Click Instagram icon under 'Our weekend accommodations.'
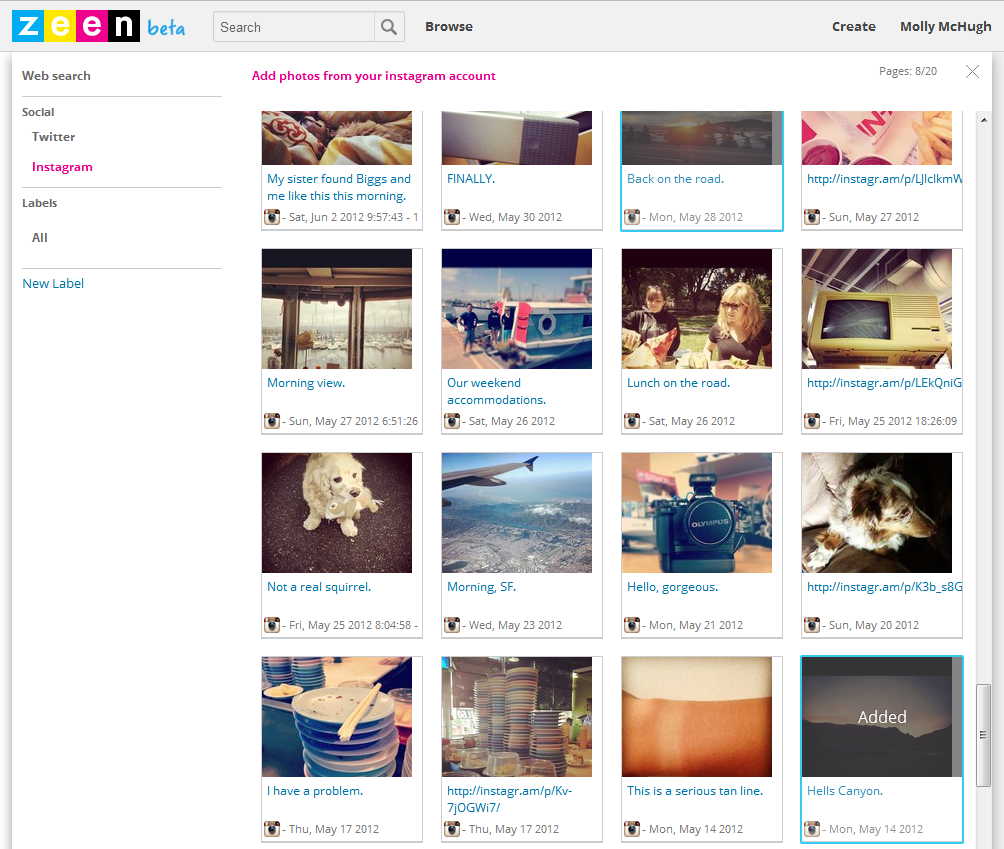Viewport: 1004px width, 849px height. [x=452, y=421]
